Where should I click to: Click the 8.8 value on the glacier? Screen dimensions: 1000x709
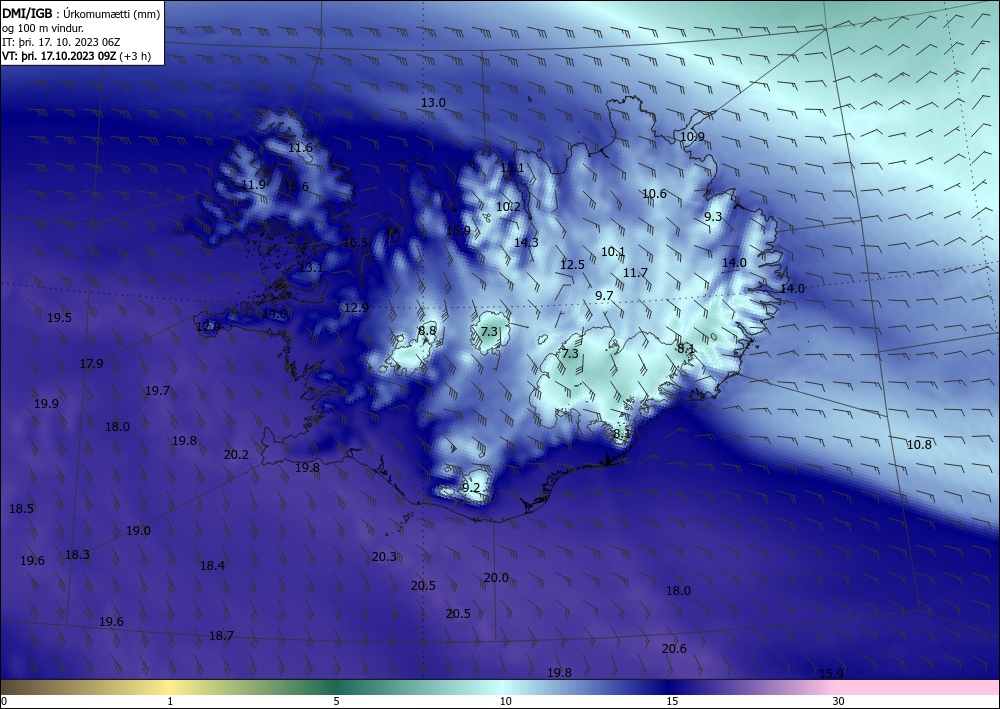click(x=427, y=331)
